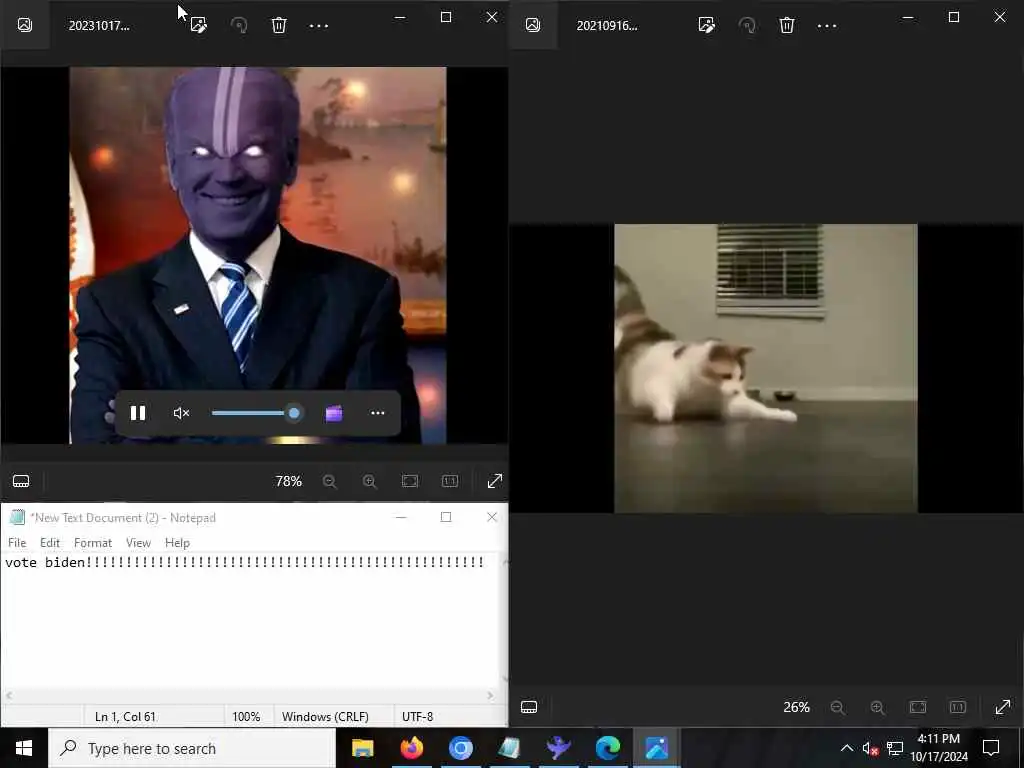Open Notepad Help menu
This screenshot has width=1024, height=768.
[177, 543]
